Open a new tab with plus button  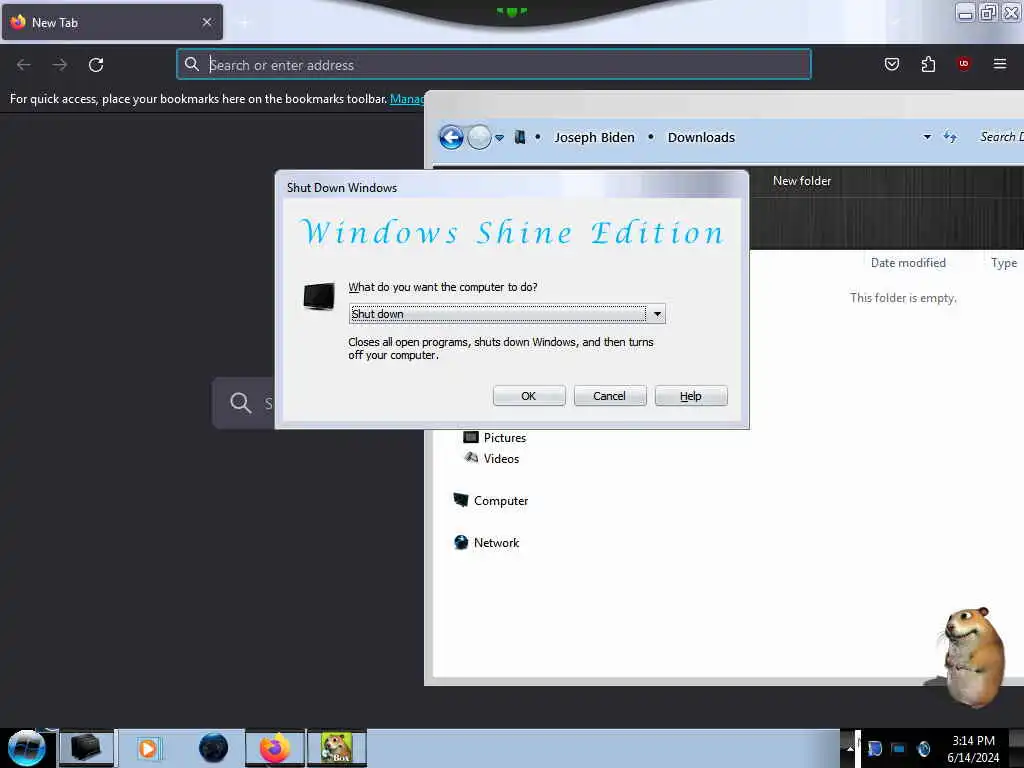pyautogui.click(x=244, y=23)
